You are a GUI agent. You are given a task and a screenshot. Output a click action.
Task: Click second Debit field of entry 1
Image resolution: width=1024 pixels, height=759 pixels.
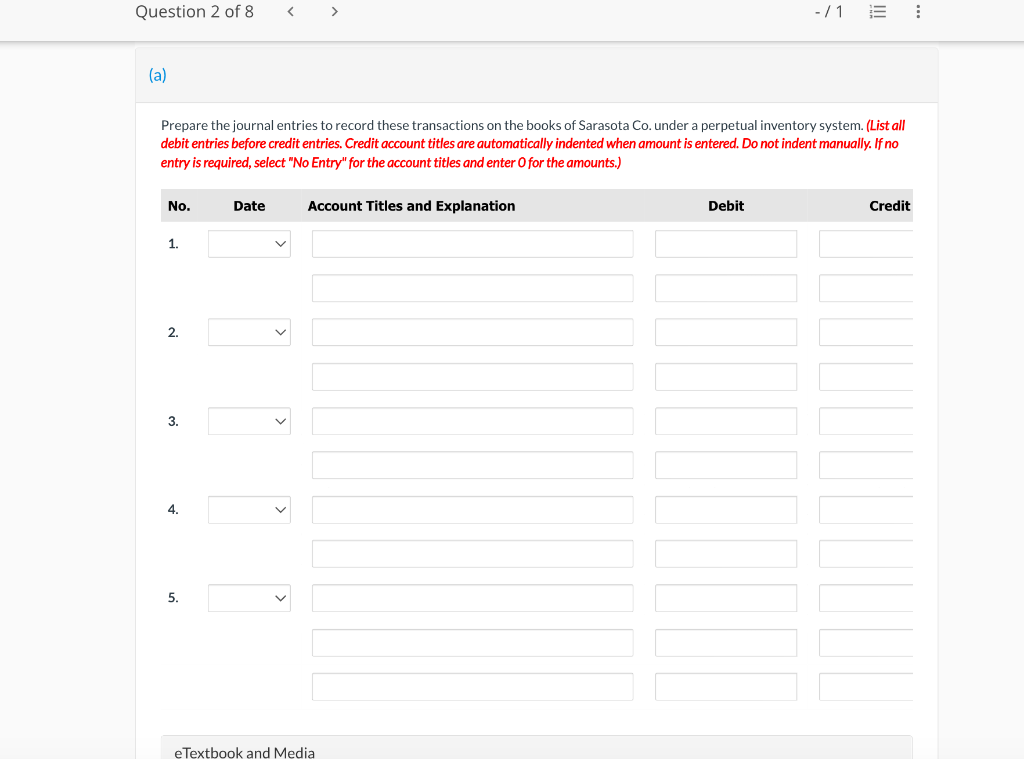click(726, 288)
